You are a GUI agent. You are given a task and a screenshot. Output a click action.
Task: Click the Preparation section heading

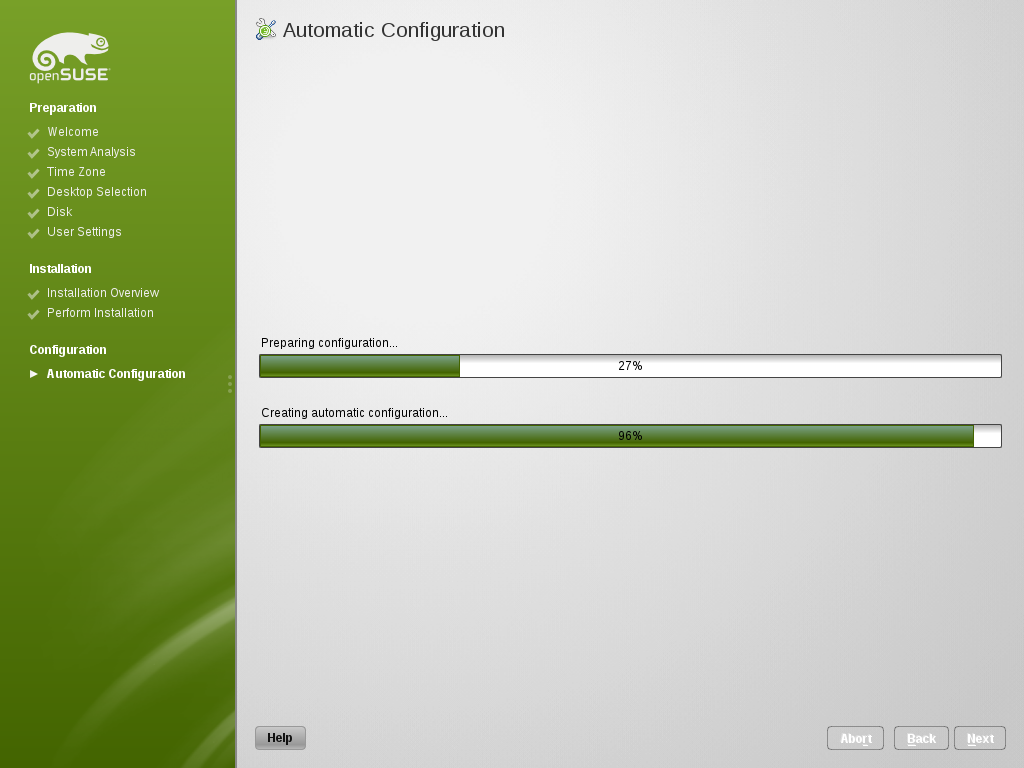pos(63,108)
